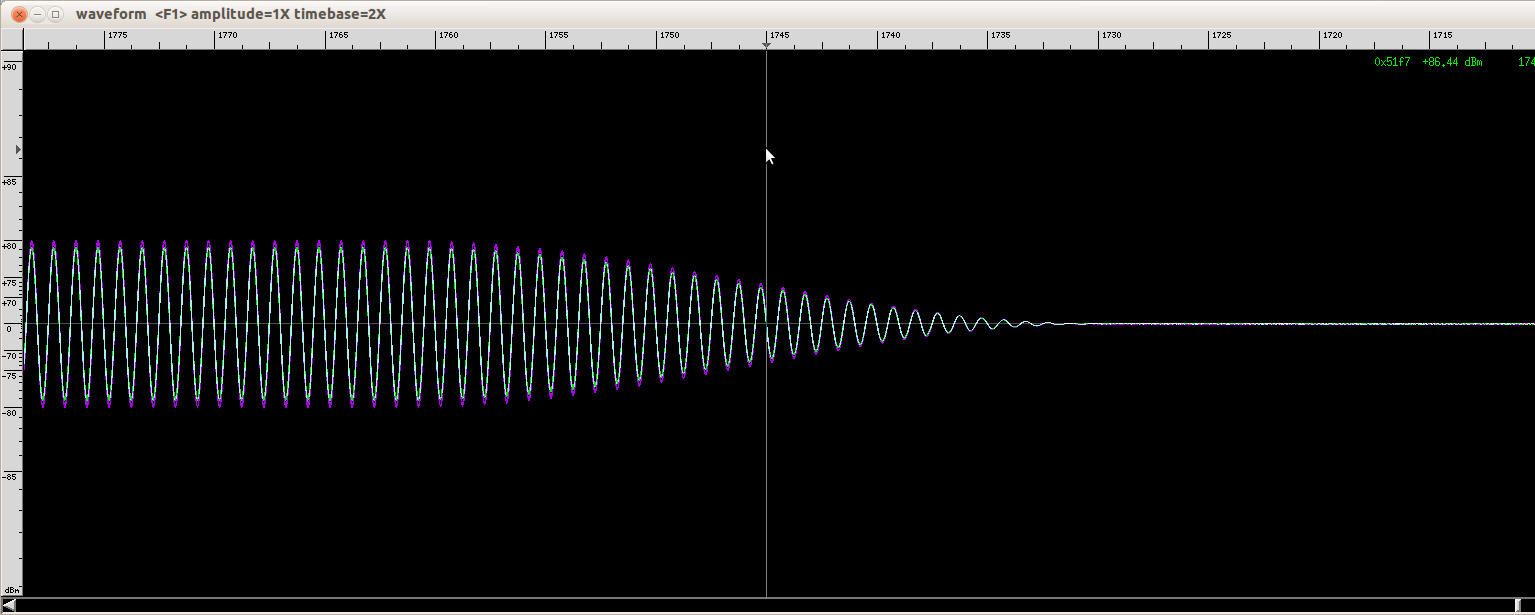Click the 1750 label on the time ruler
The width and height of the screenshot is (1535, 615).
[670, 35]
